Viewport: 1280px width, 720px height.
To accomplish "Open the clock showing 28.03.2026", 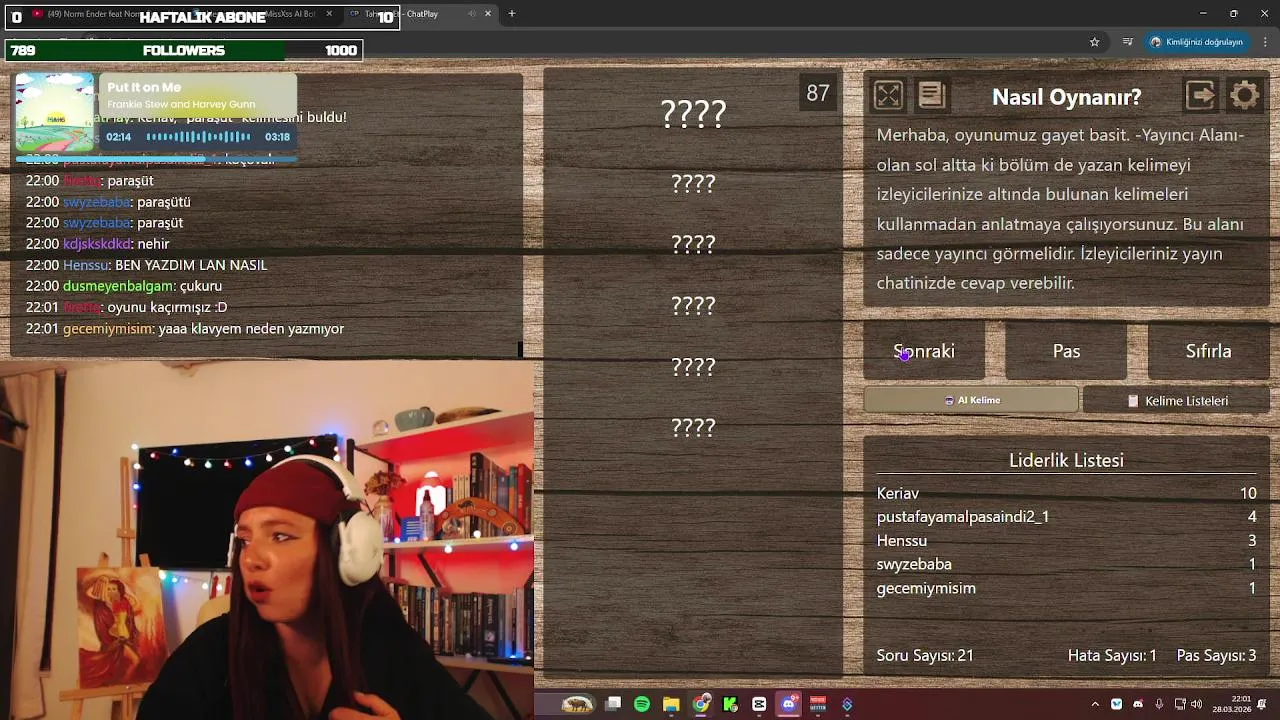I will [x=1232, y=704].
